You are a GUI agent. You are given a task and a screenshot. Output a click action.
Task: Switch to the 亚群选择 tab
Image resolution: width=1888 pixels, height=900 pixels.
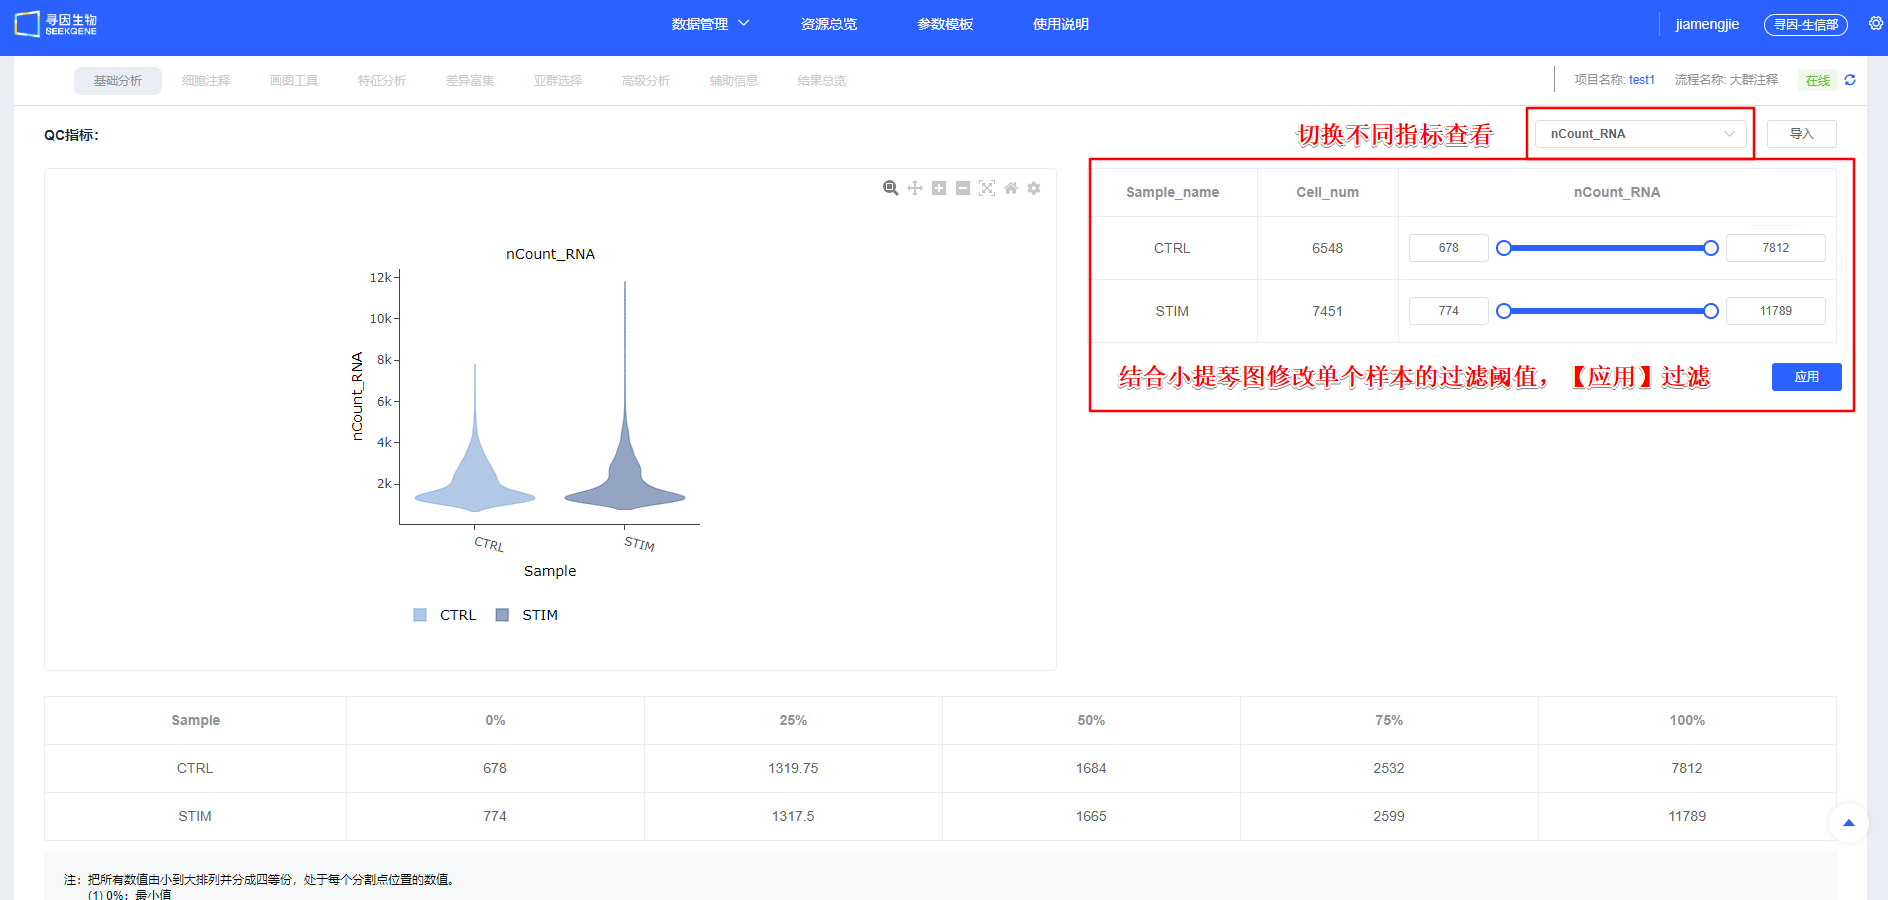tap(558, 81)
